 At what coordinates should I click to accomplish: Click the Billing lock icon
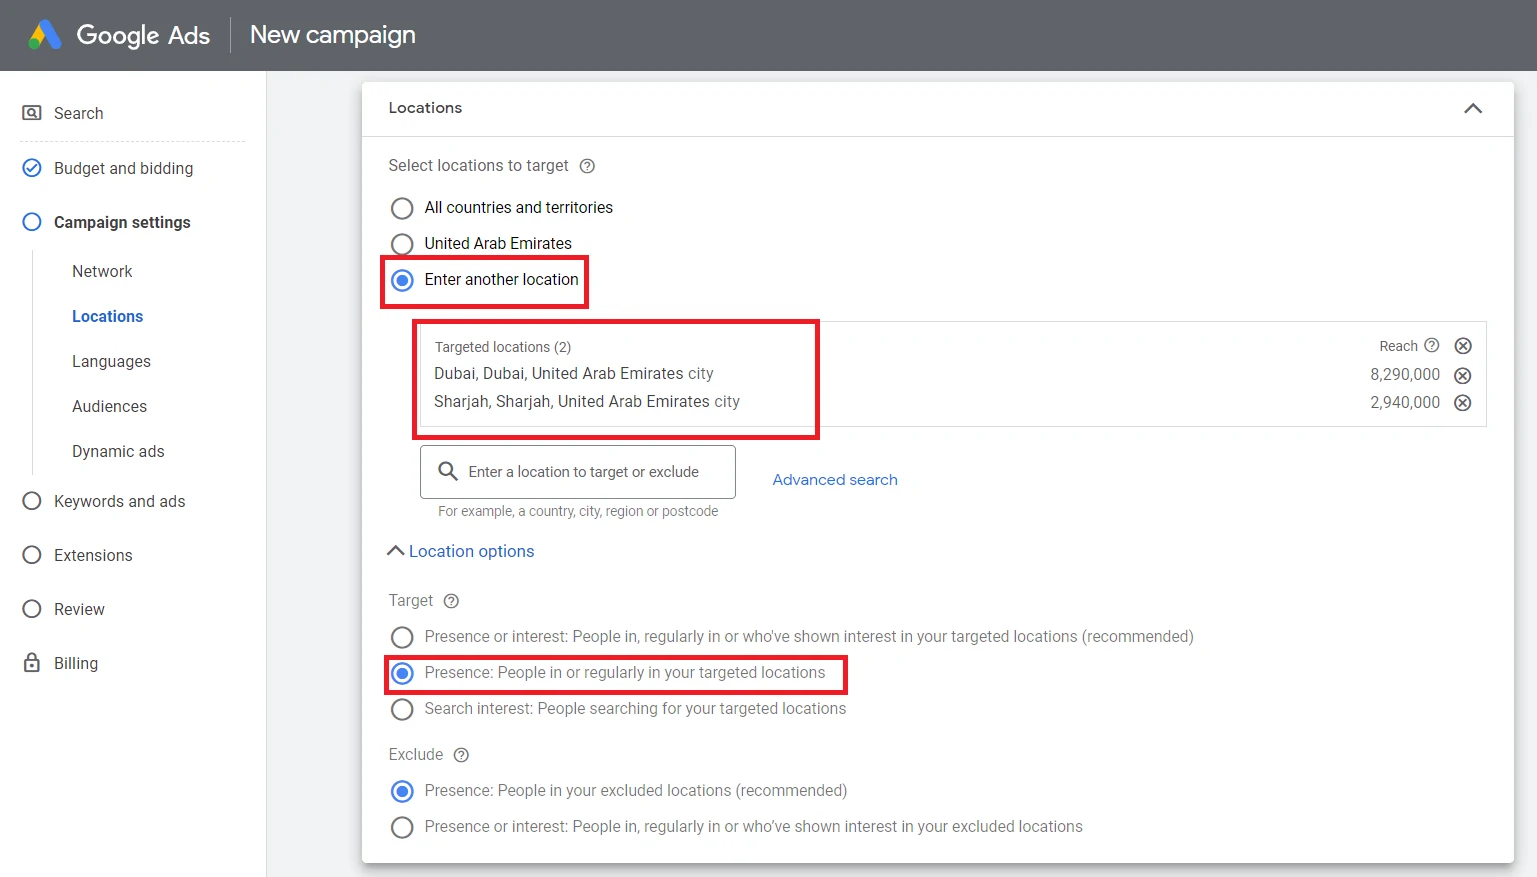click(x=32, y=663)
